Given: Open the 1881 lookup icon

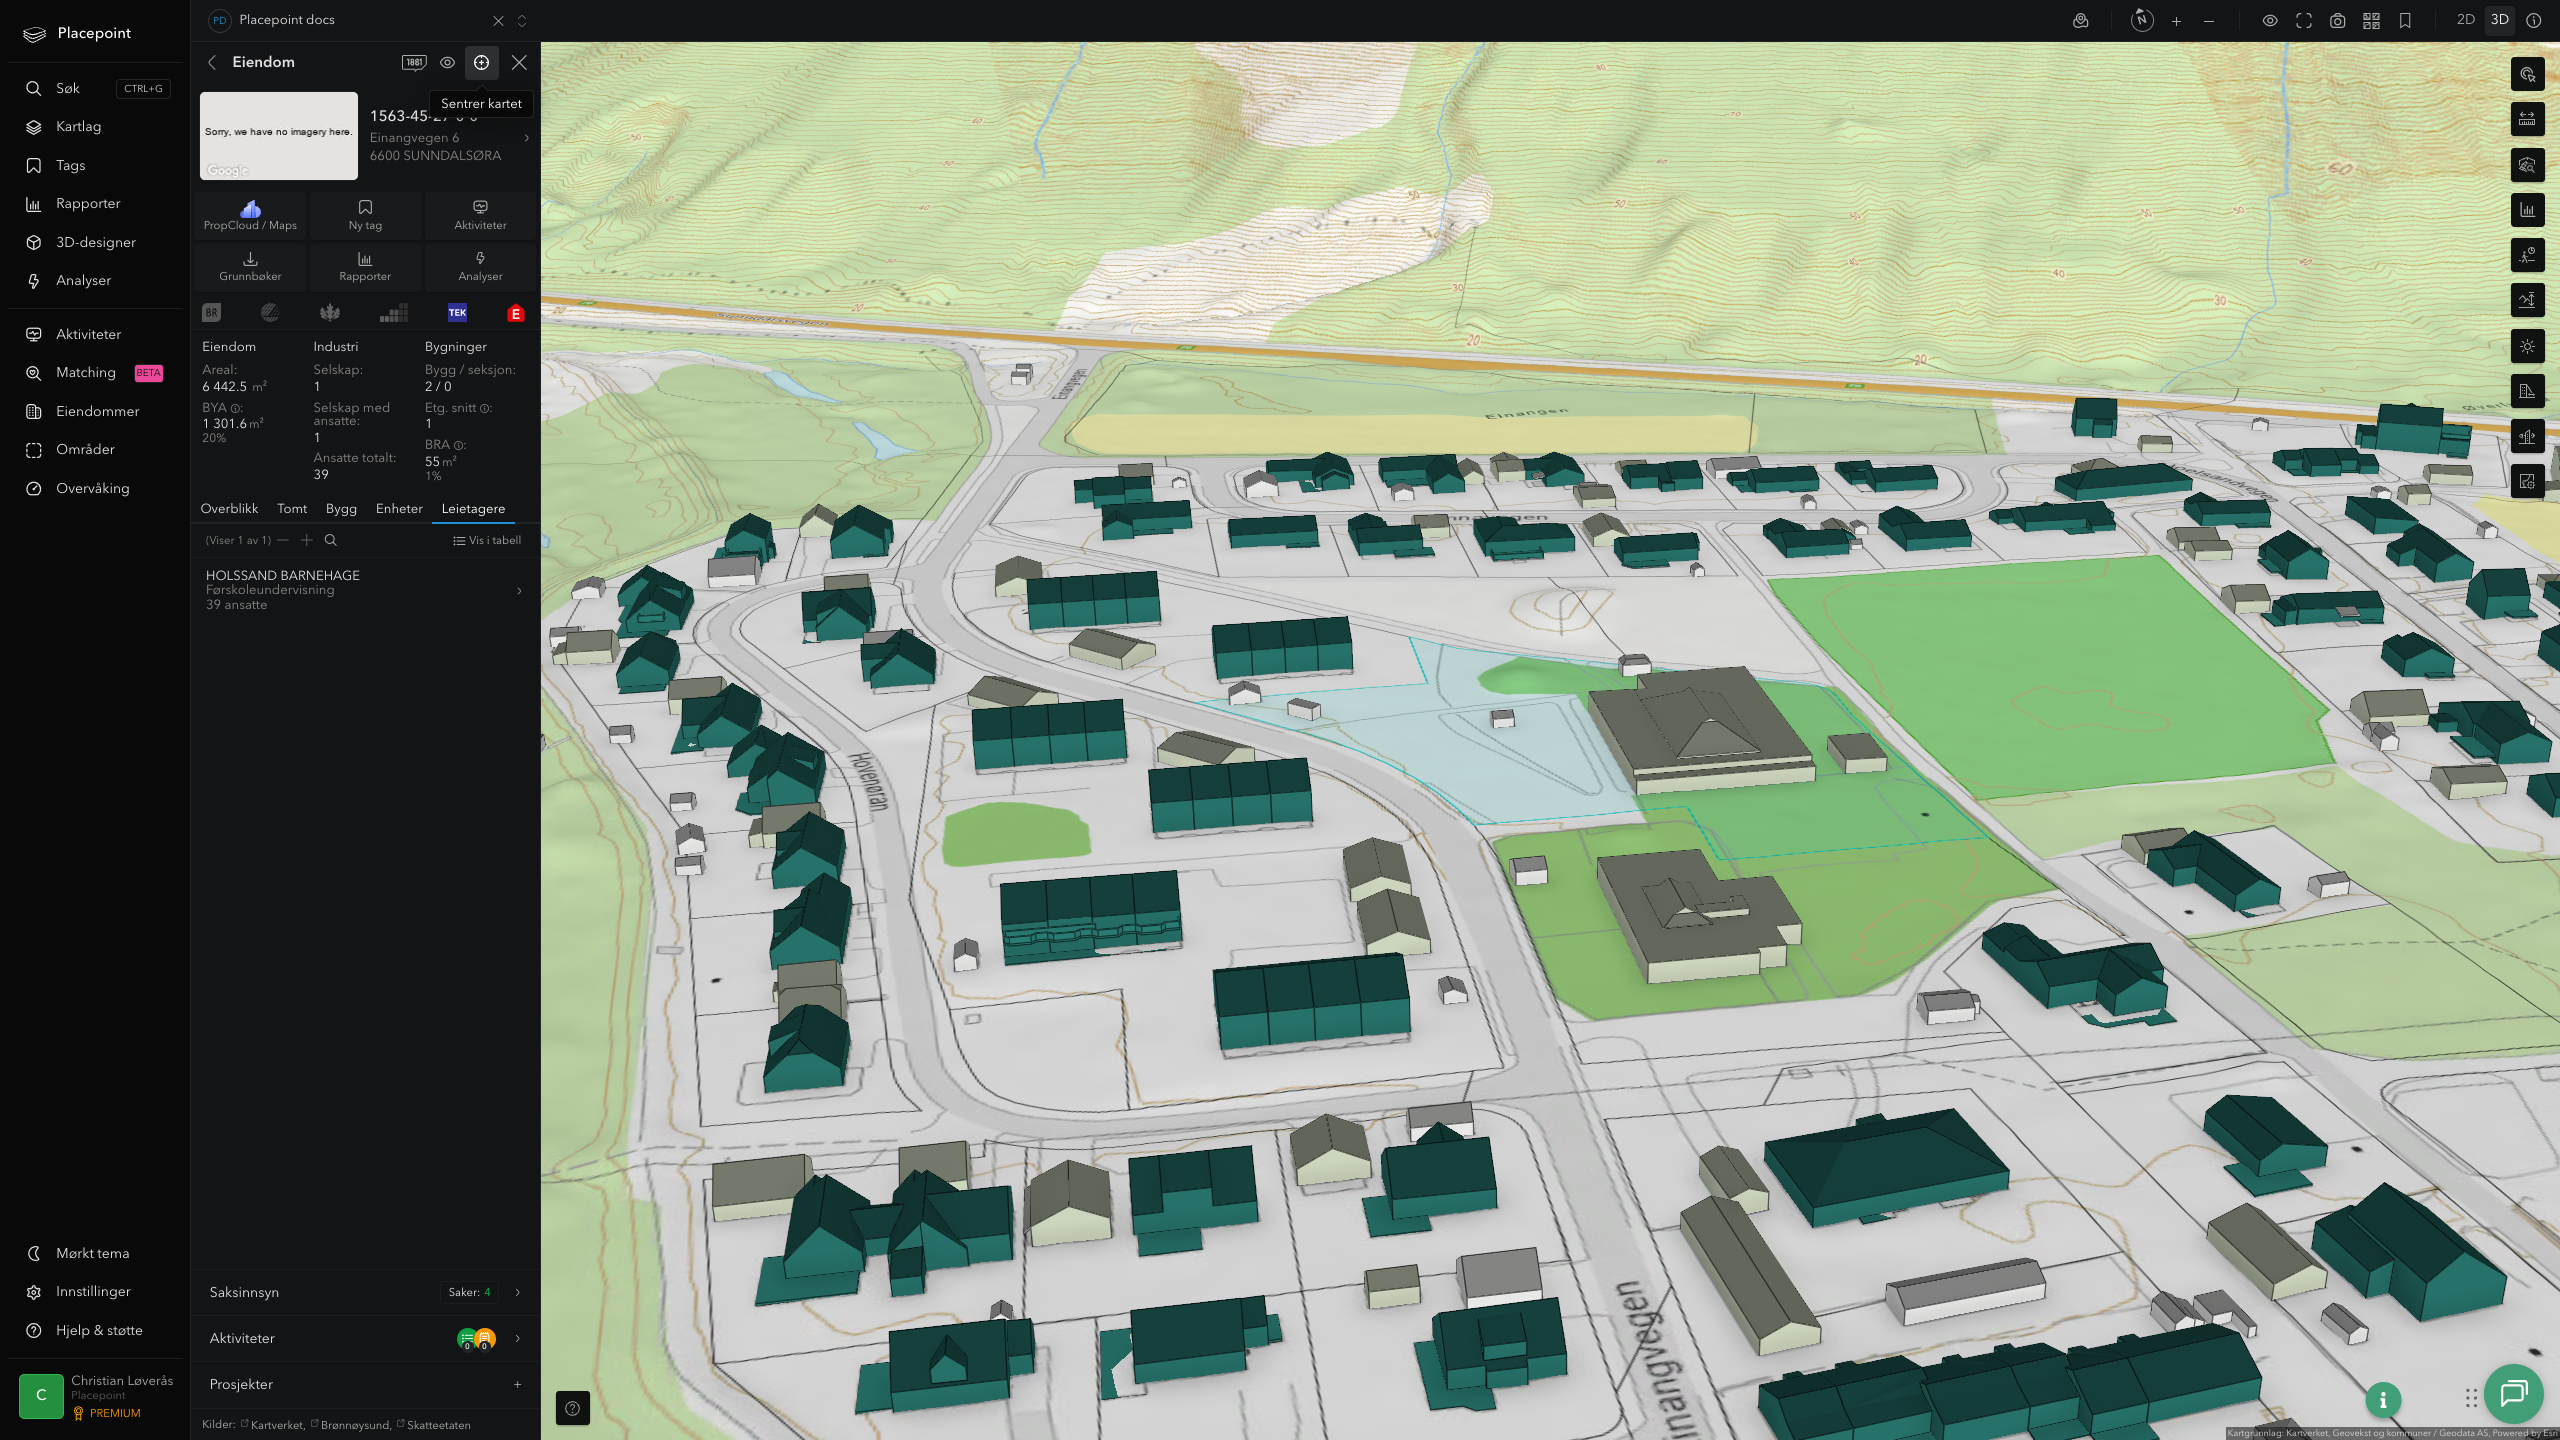Looking at the screenshot, I should (414, 62).
